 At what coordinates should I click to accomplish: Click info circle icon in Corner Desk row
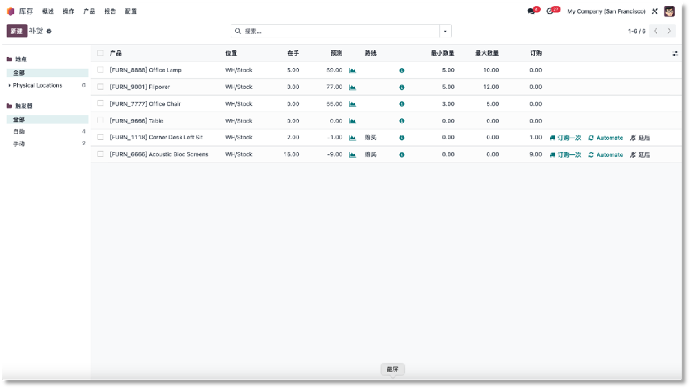402,138
